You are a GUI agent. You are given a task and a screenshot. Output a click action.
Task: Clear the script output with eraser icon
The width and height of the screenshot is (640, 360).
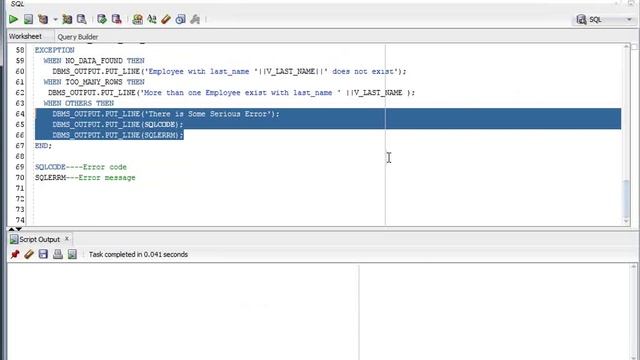[x=29, y=254]
